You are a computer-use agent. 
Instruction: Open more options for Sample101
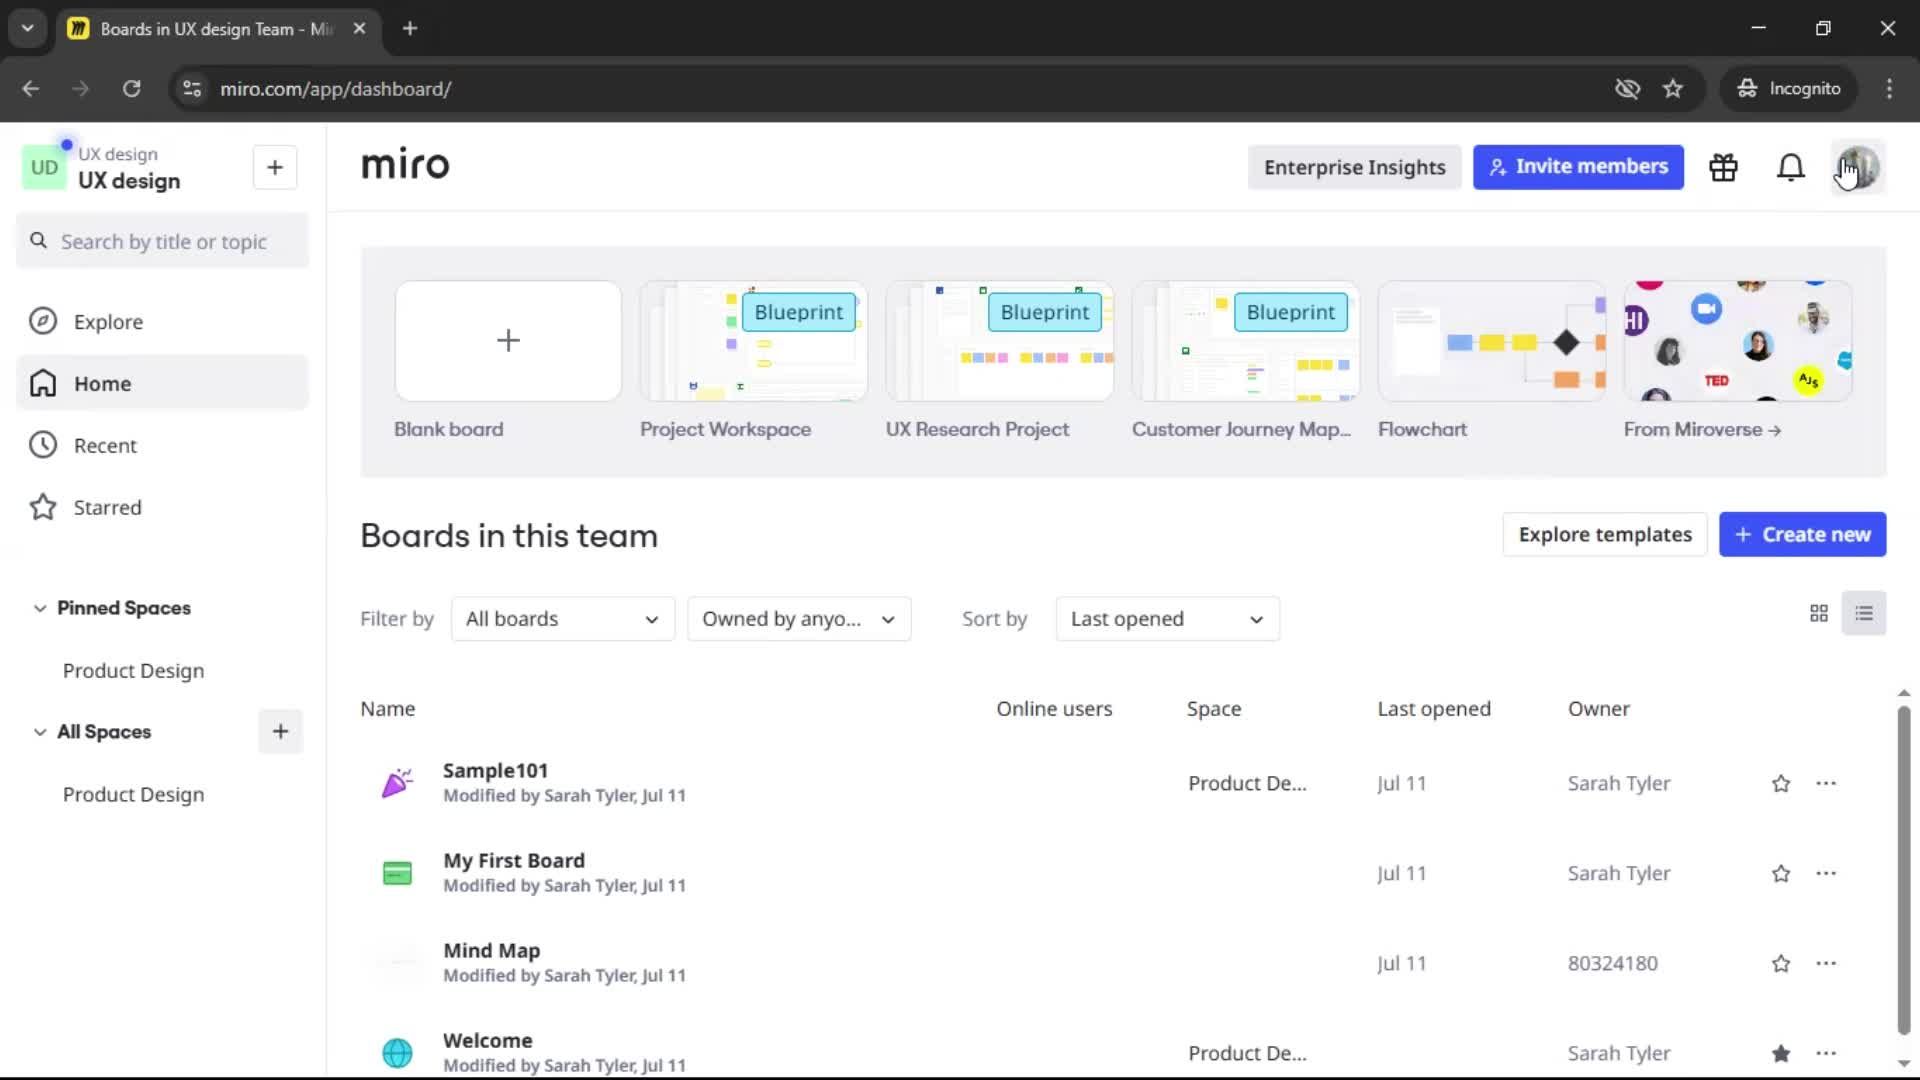coord(1826,783)
